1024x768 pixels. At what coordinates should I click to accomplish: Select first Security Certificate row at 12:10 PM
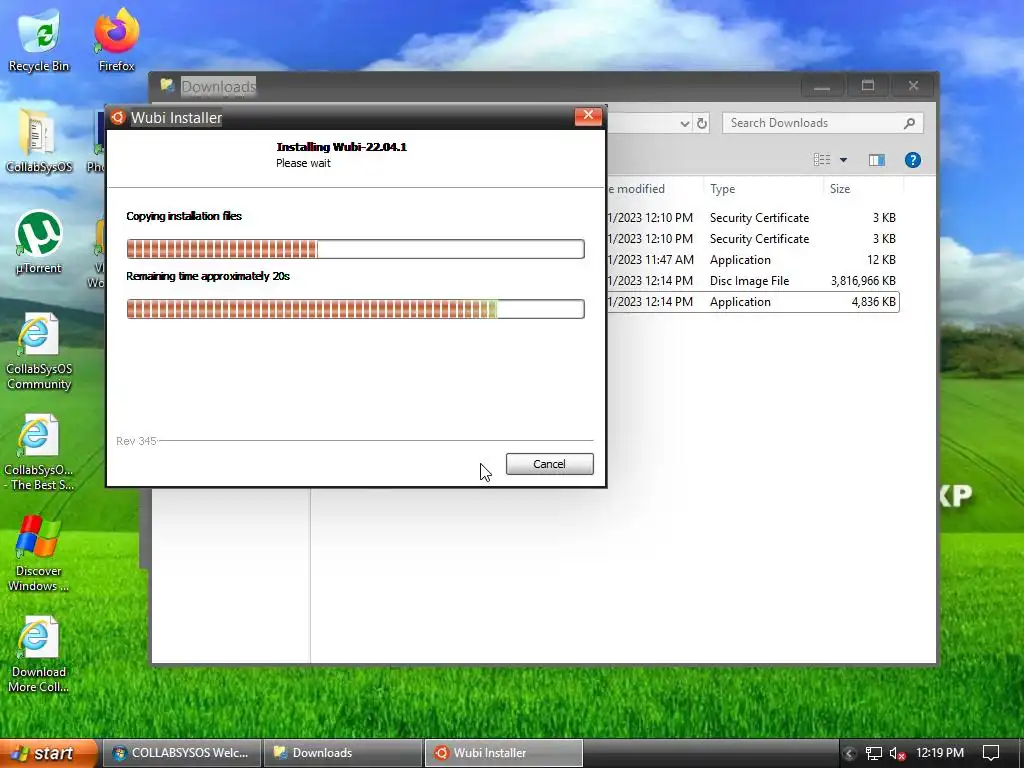click(753, 217)
